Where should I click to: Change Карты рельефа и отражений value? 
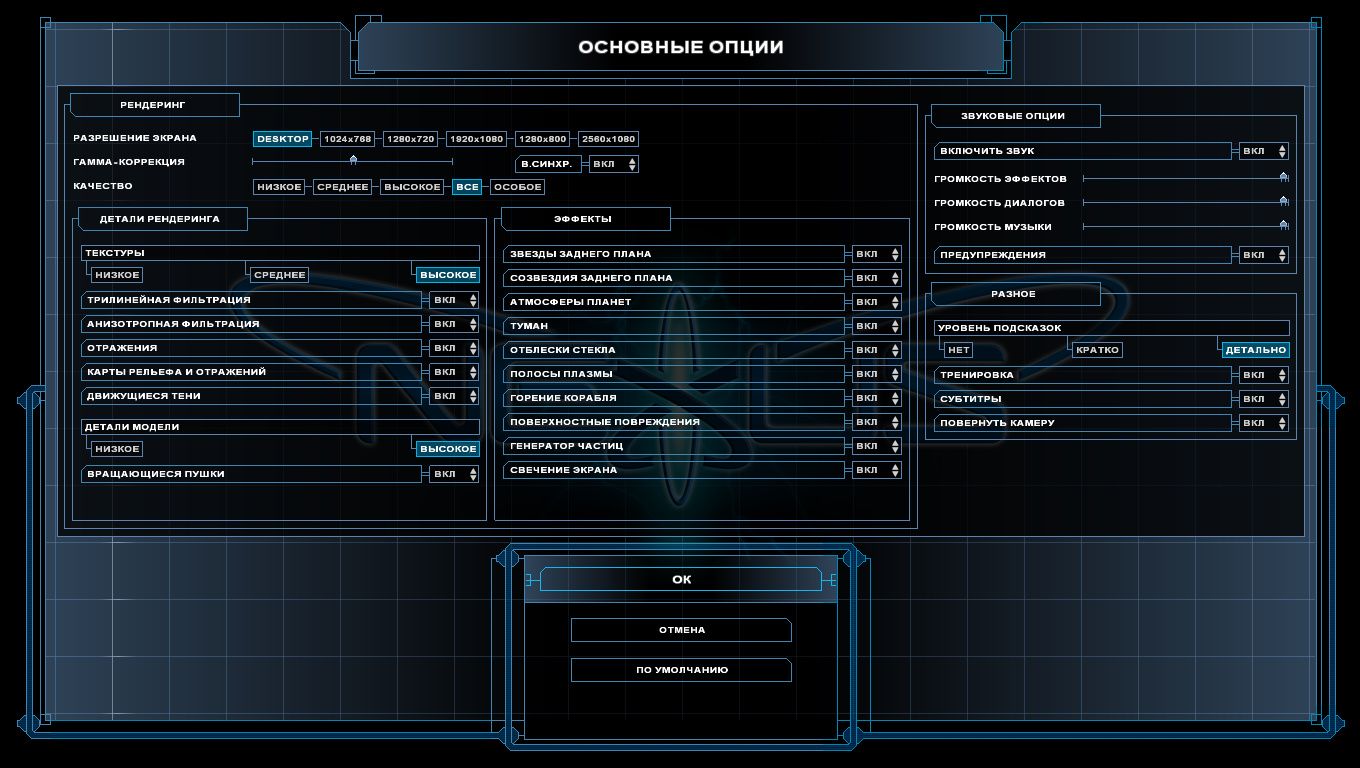454,372
